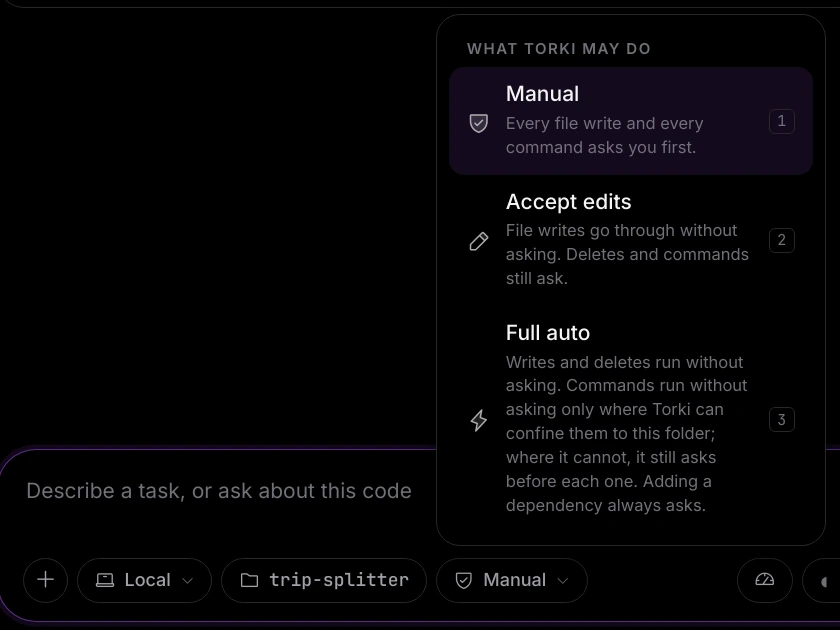Collapse the Manual permissions dropdown in toolbar
Screen dimensions: 840x630
512,580
